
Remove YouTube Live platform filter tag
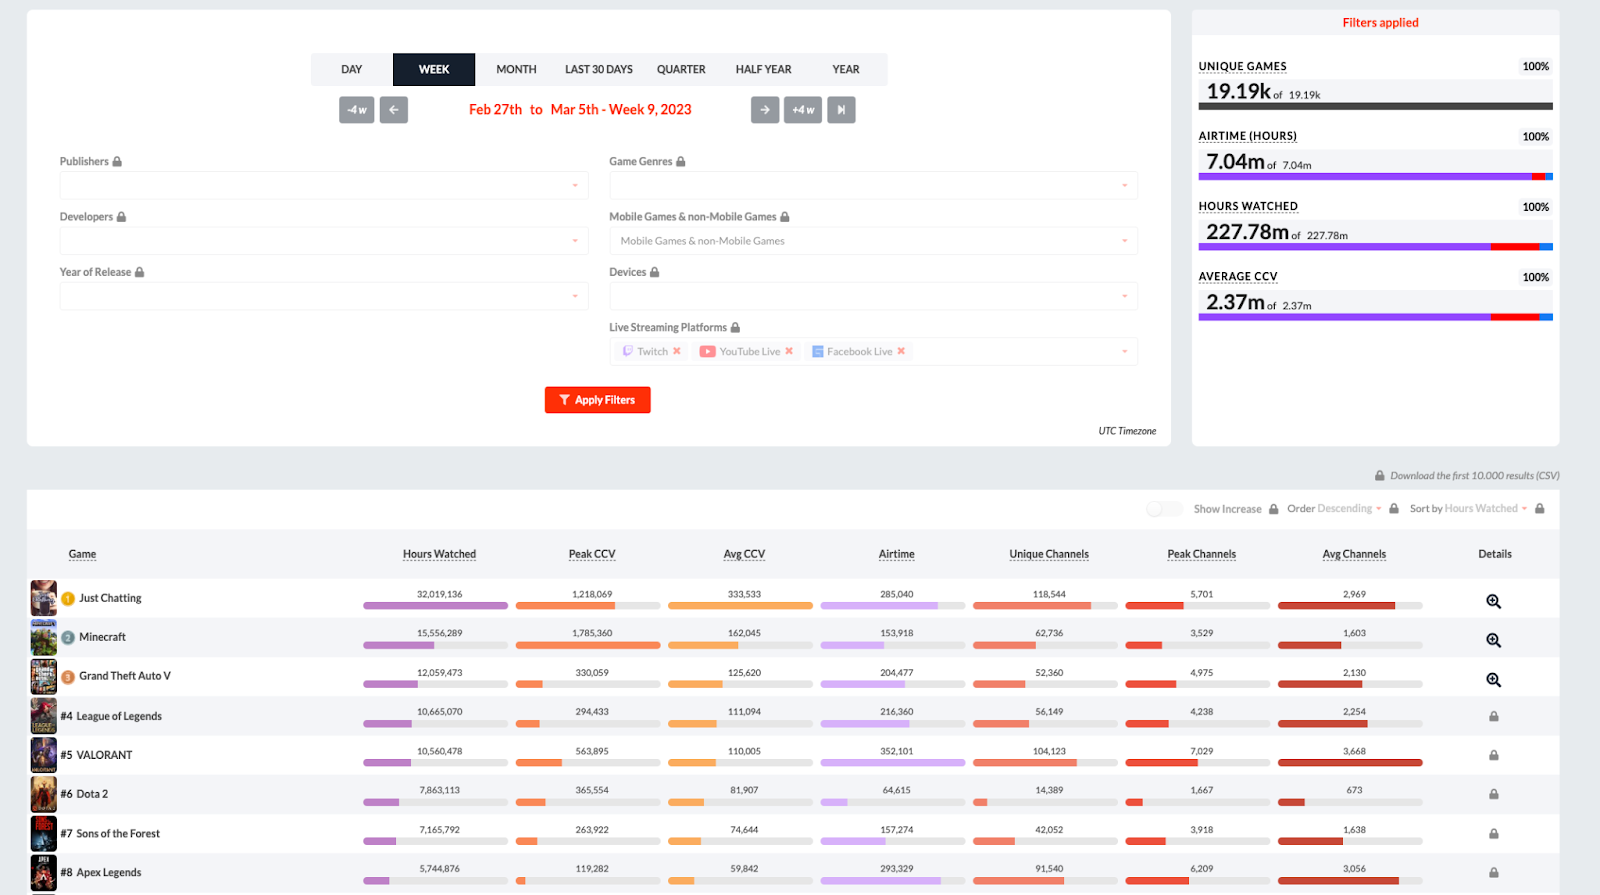coord(789,351)
